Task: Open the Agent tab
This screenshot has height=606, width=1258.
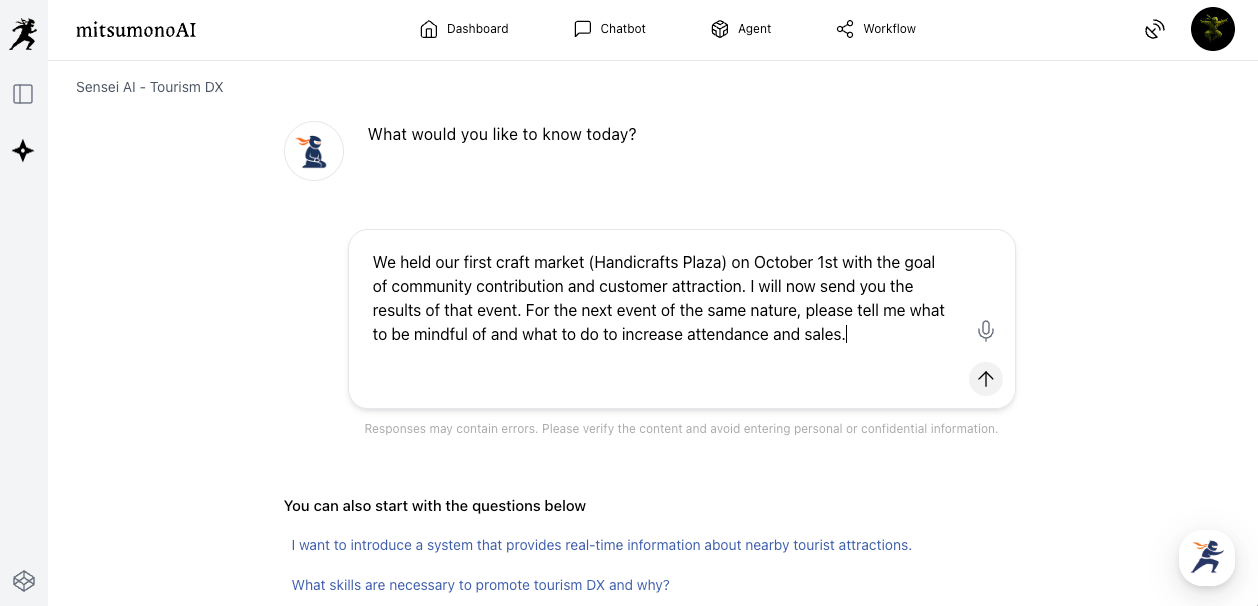Action: pos(741,29)
